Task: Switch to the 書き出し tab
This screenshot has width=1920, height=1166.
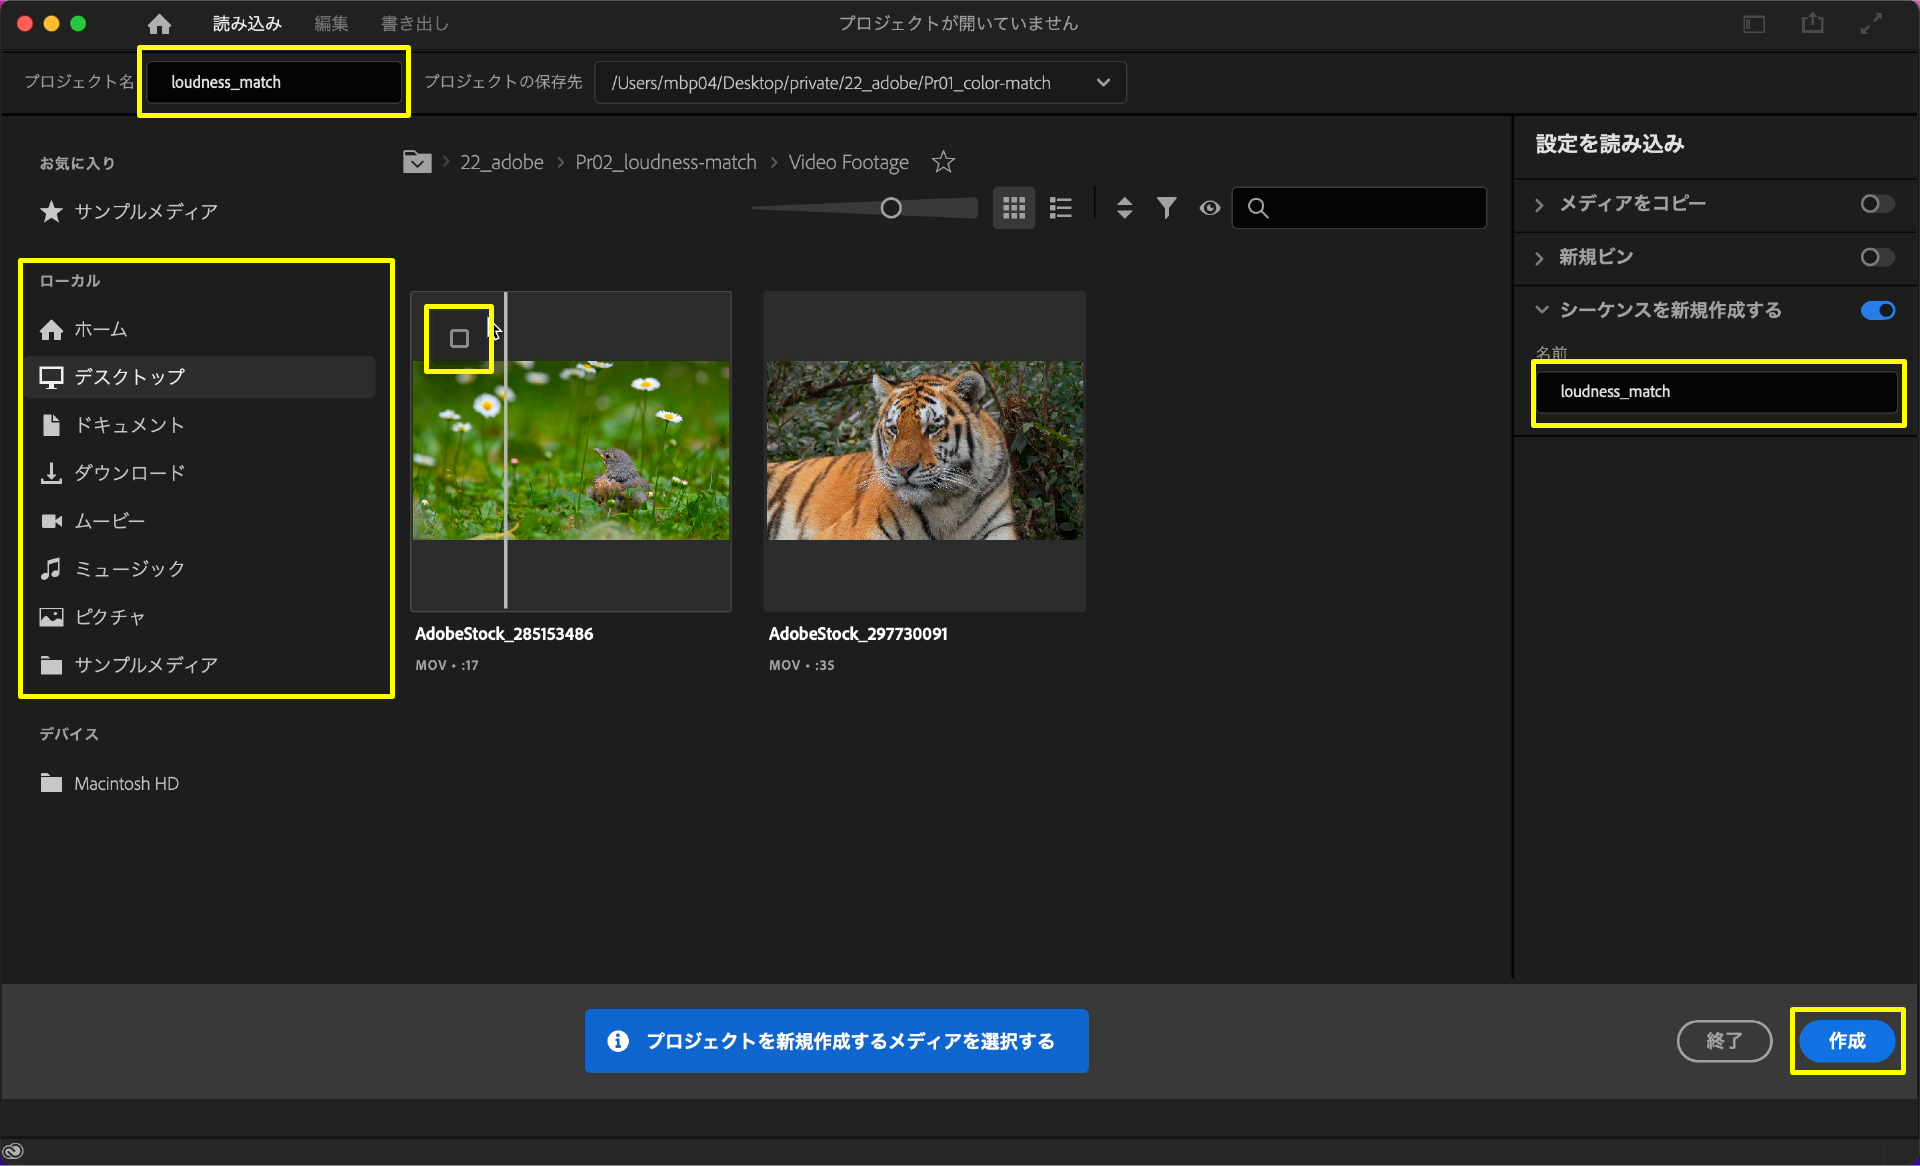Action: [414, 23]
